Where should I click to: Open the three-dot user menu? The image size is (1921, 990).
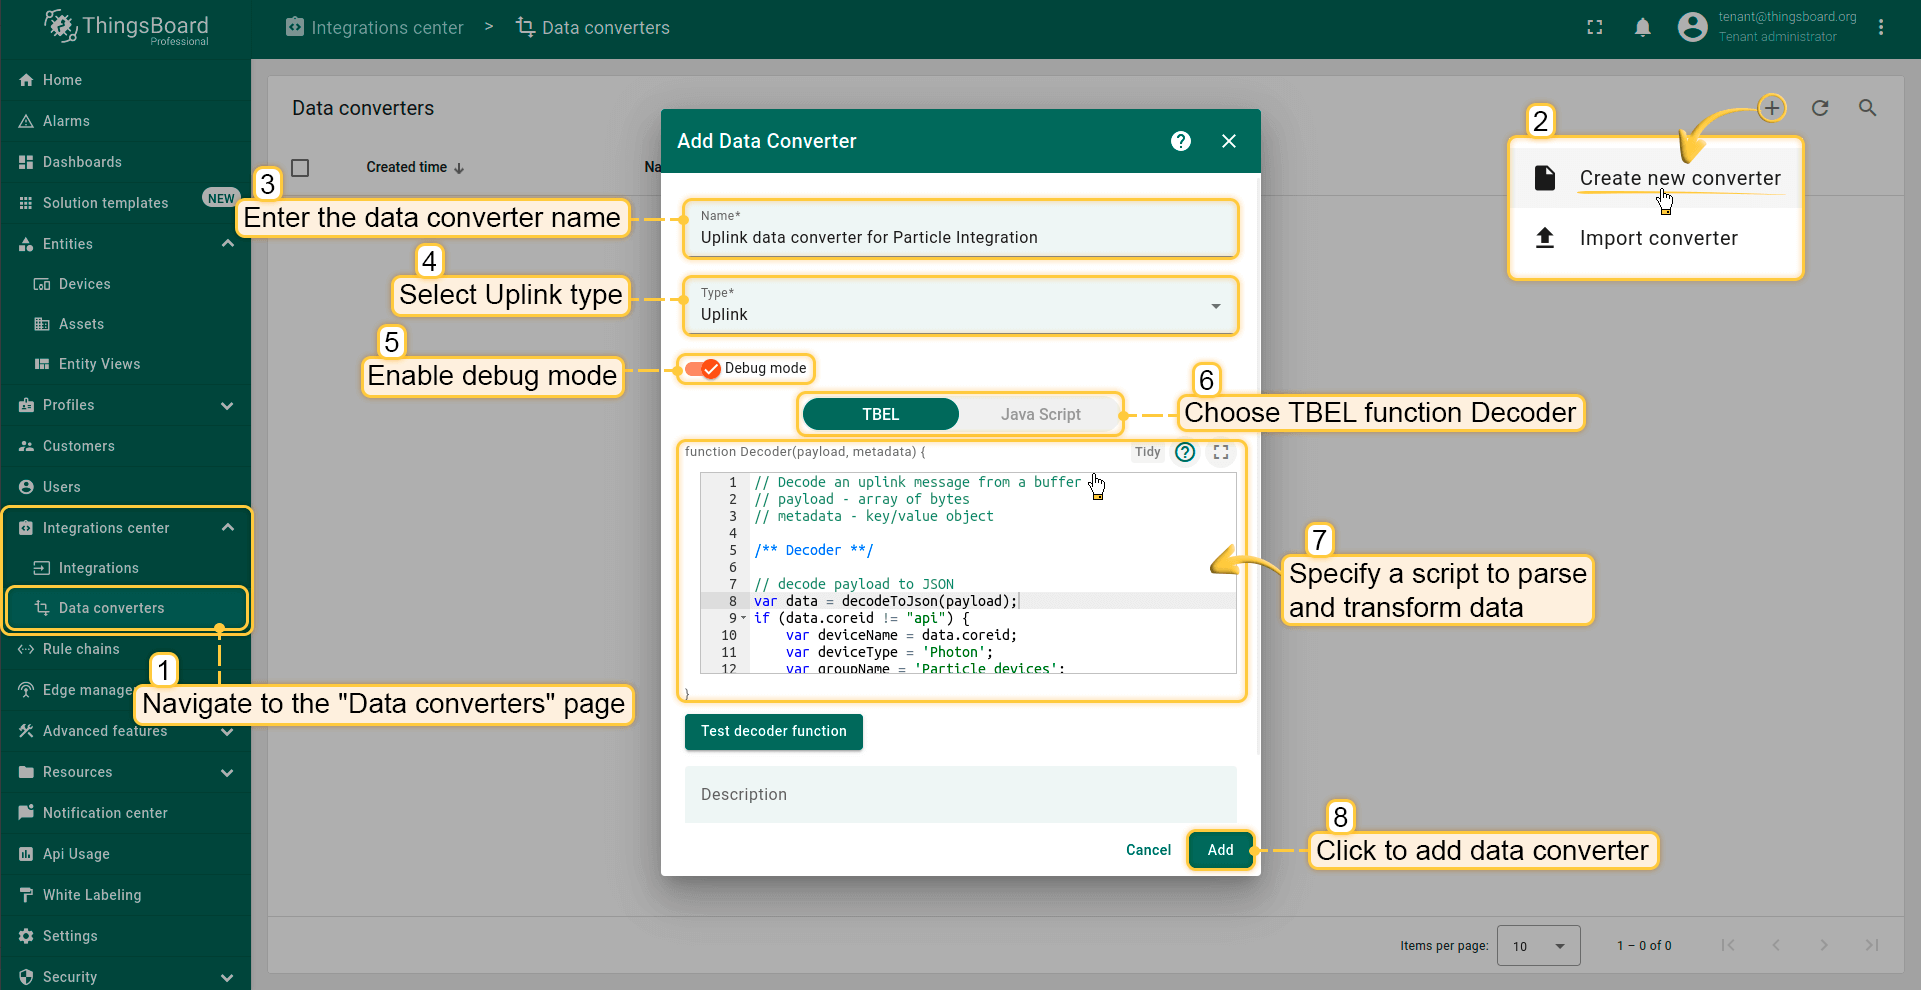[1881, 28]
